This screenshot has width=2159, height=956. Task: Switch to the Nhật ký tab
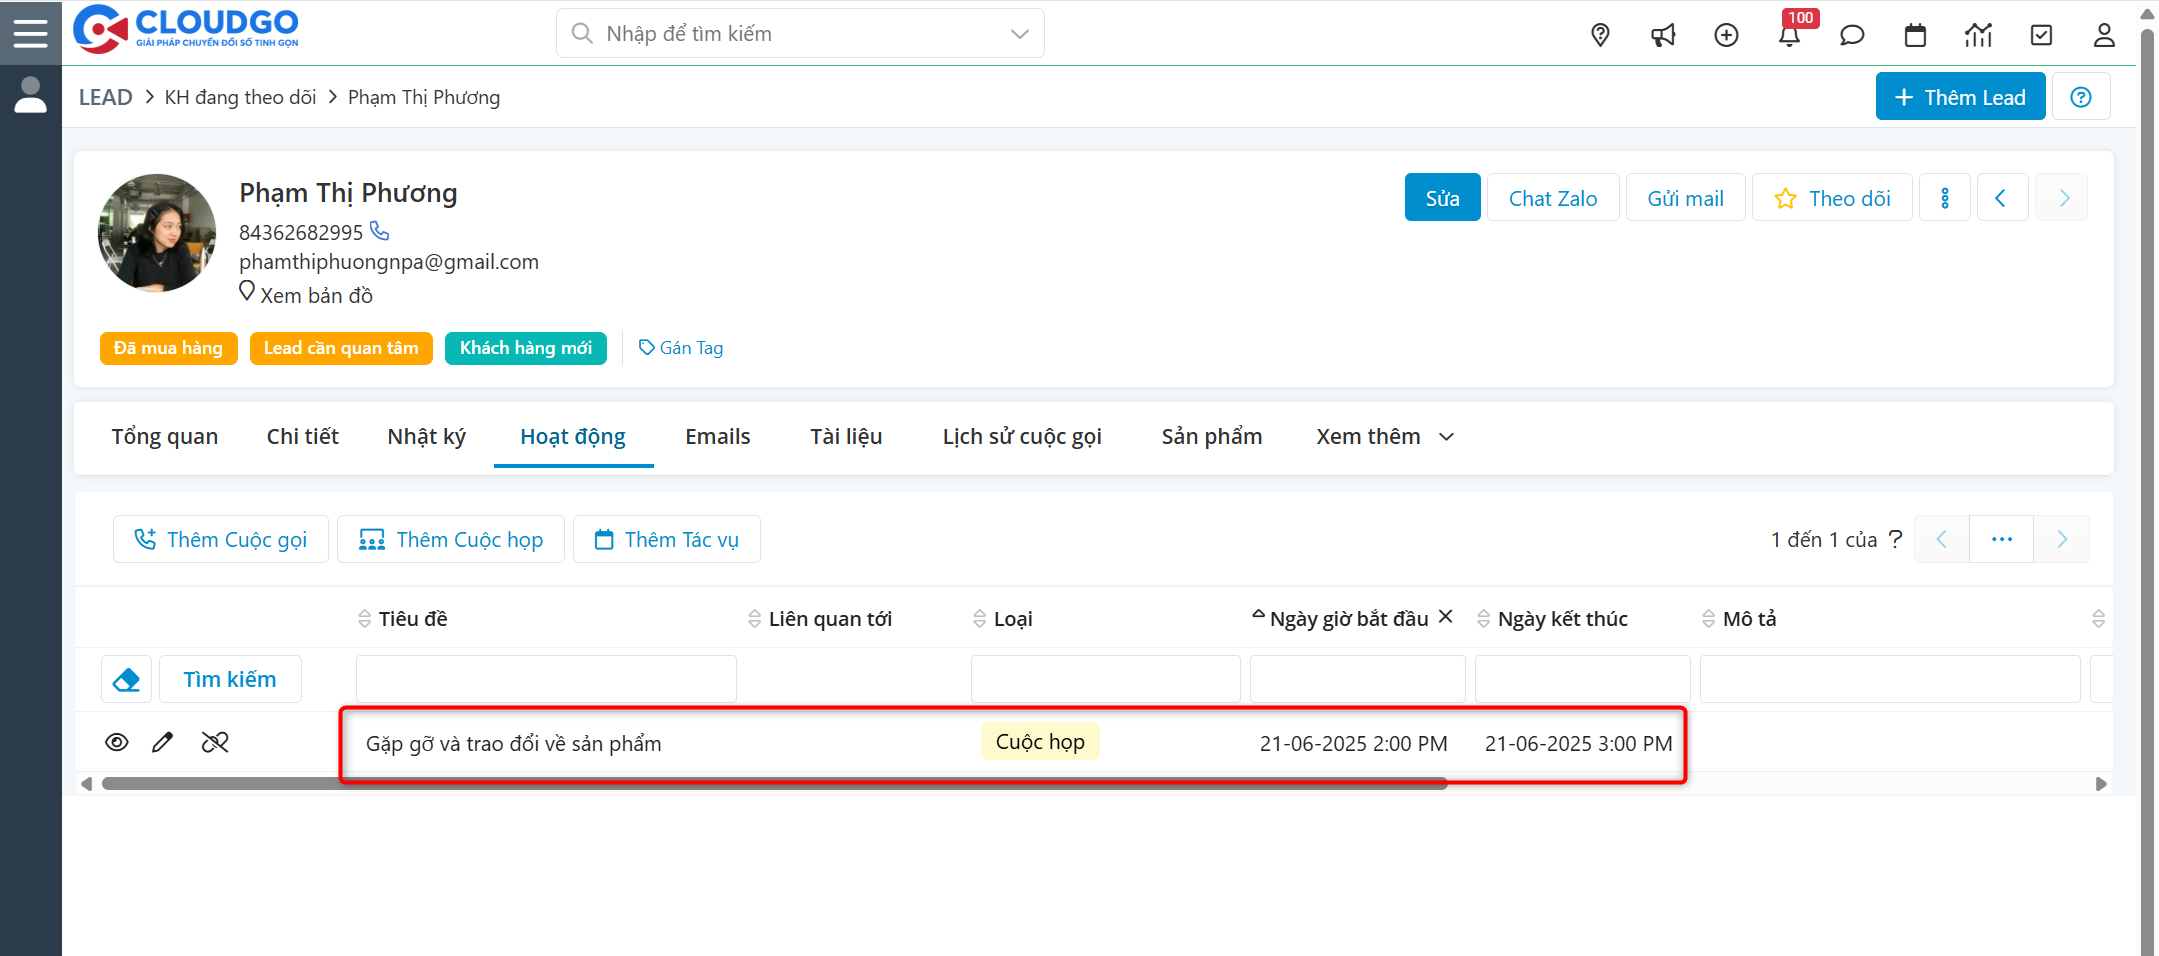pyautogui.click(x=426, y=437)
